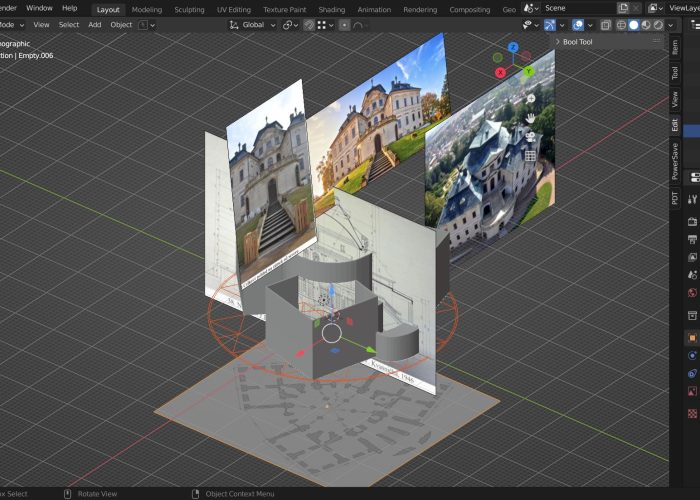Screen dimensions: 700x500
Task: Toggle viewport gizmos display button
Action: (x=550, y=24)
